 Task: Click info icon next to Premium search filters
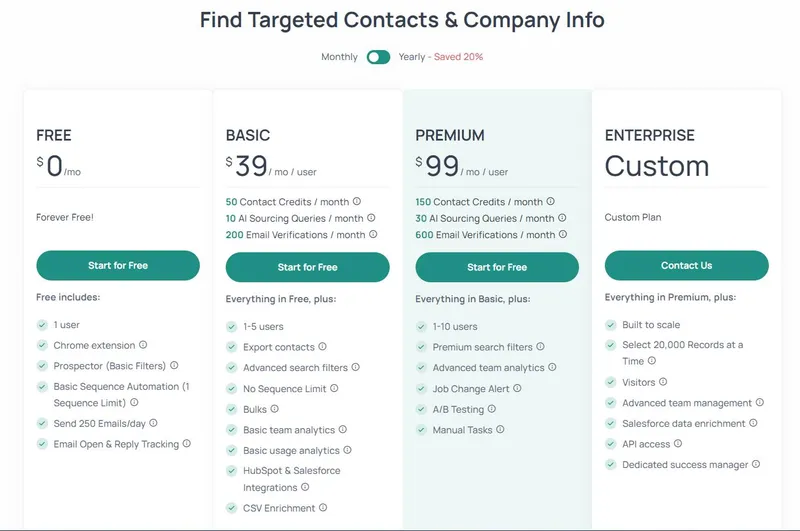[x=540, y=346]
